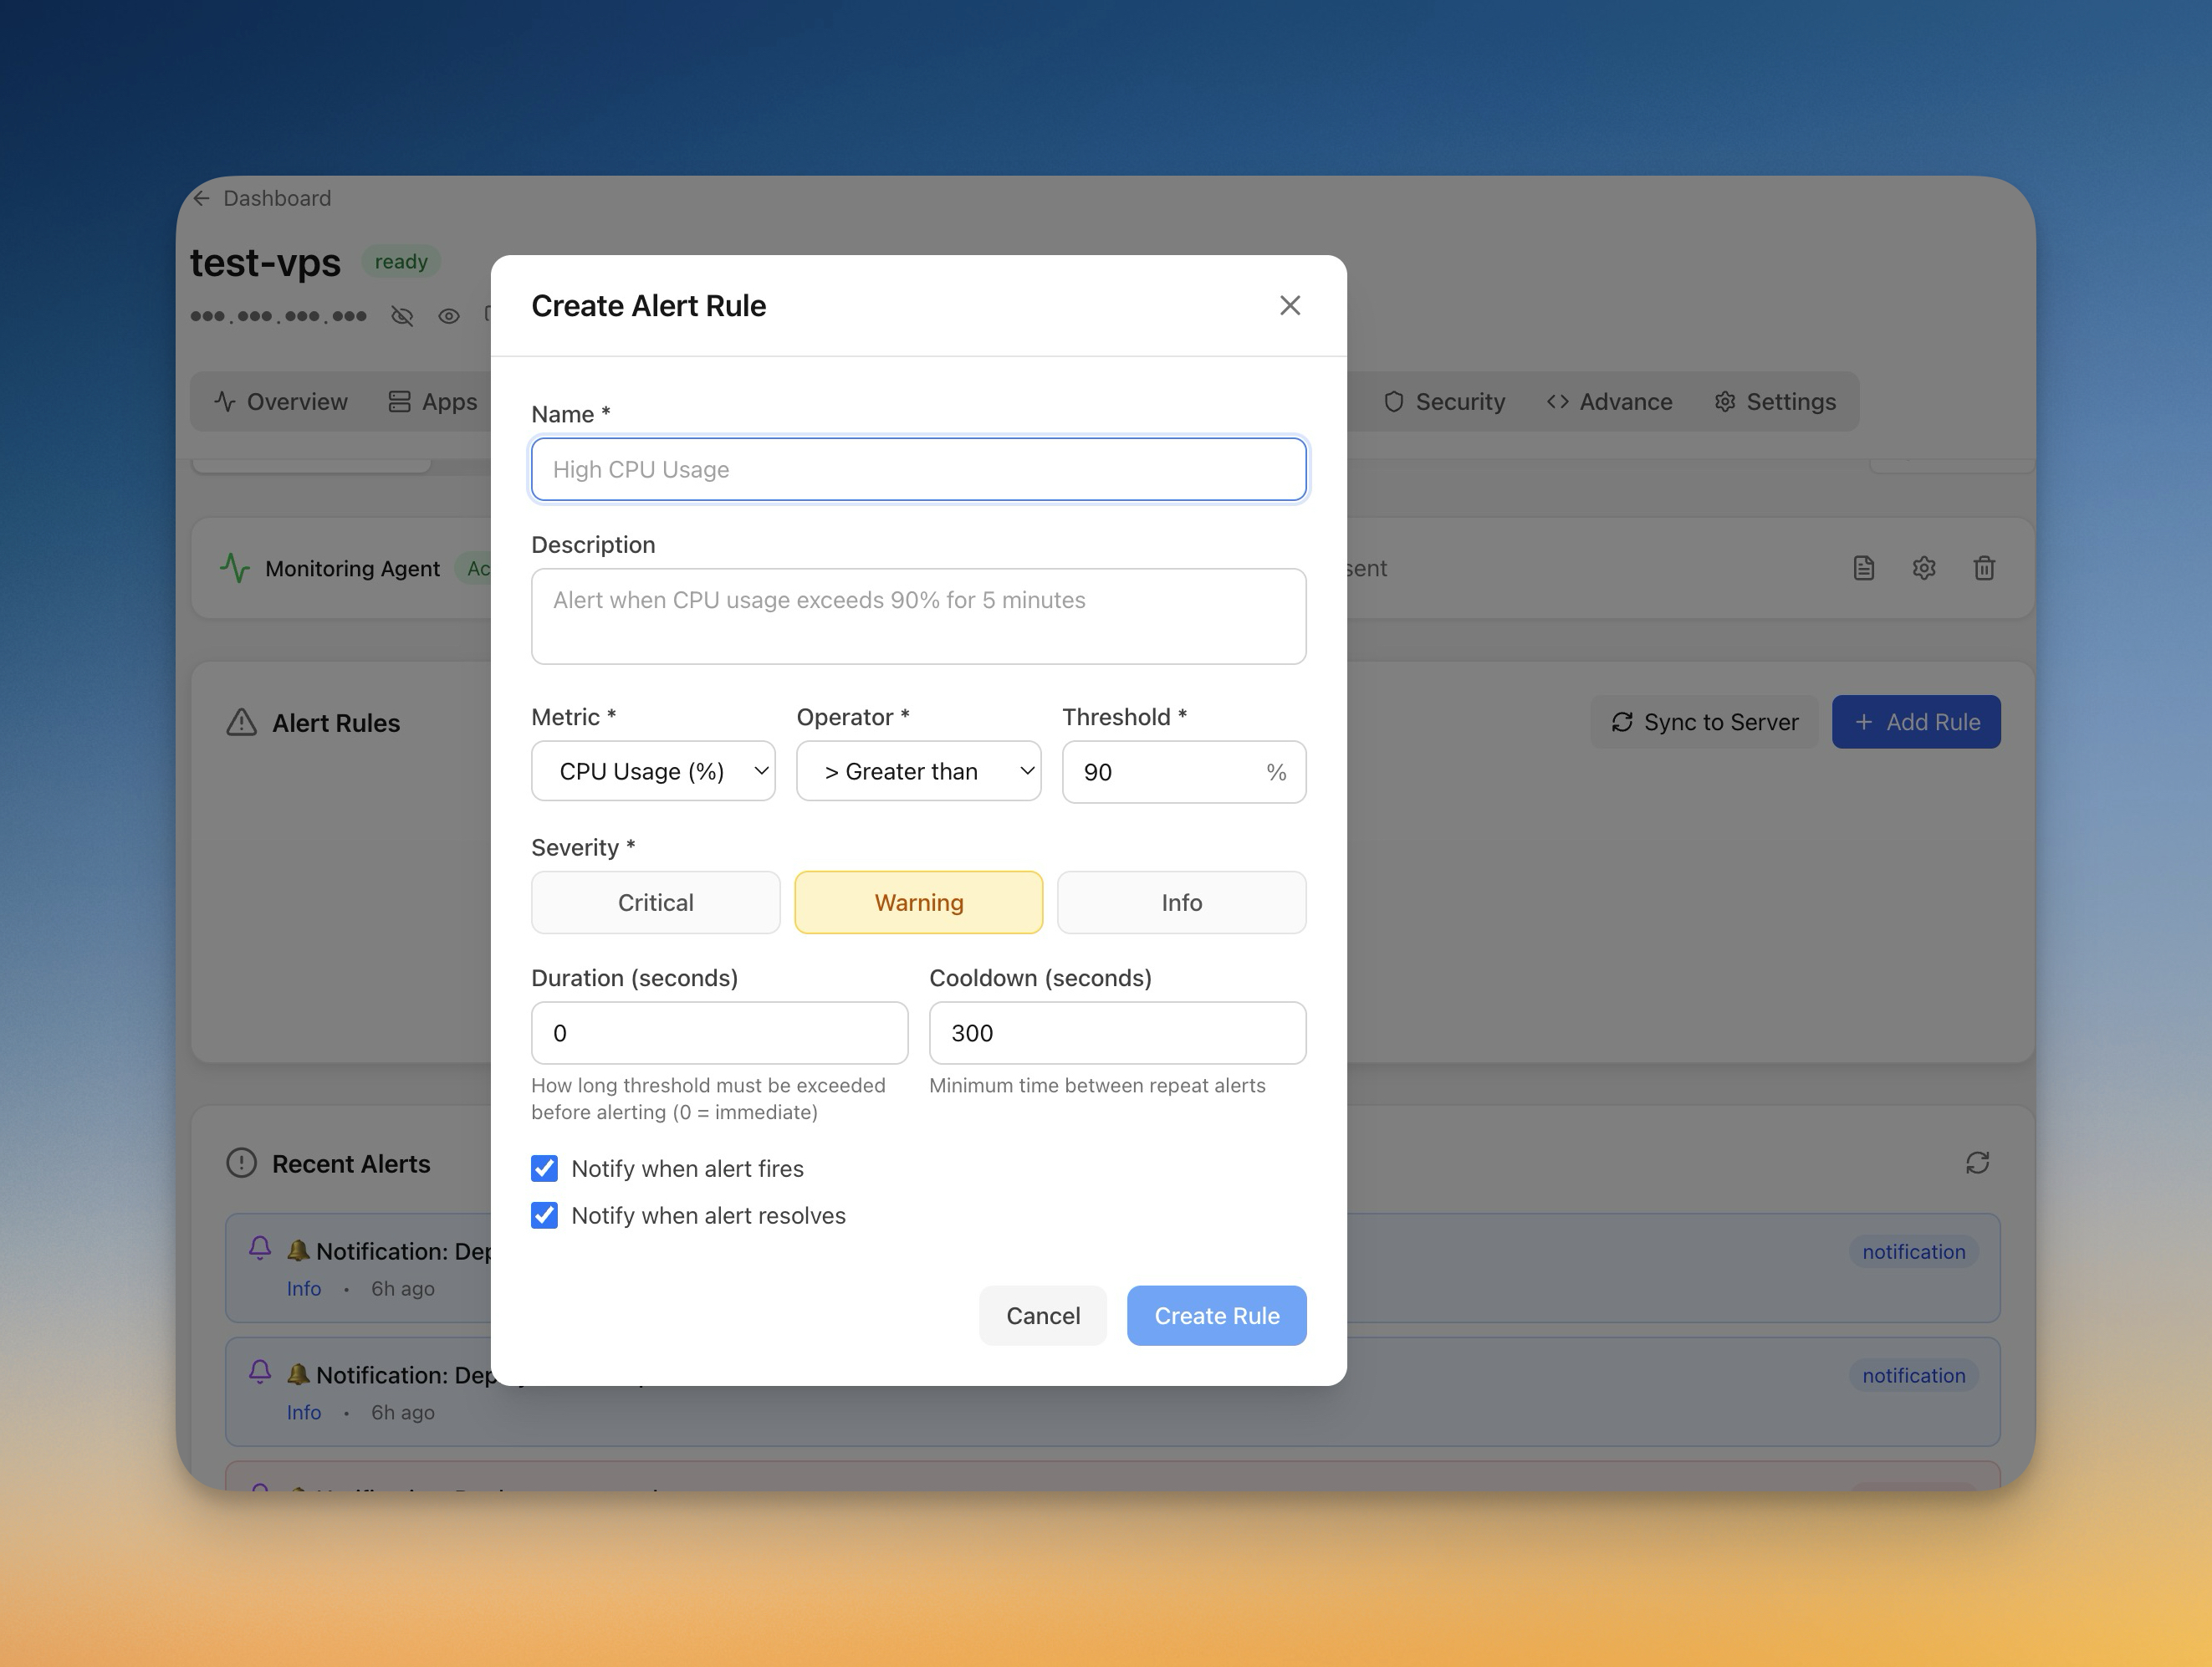The height and width of the screenshot is (1667, 2212).
Task: Toggle the Notify when alert fires checkbox
Action: (x=545, y=1168)
